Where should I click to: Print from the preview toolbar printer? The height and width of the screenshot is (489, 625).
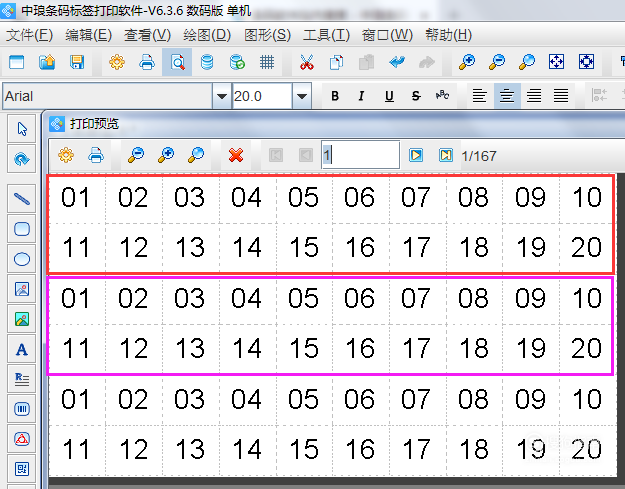(x=96, y=155)
